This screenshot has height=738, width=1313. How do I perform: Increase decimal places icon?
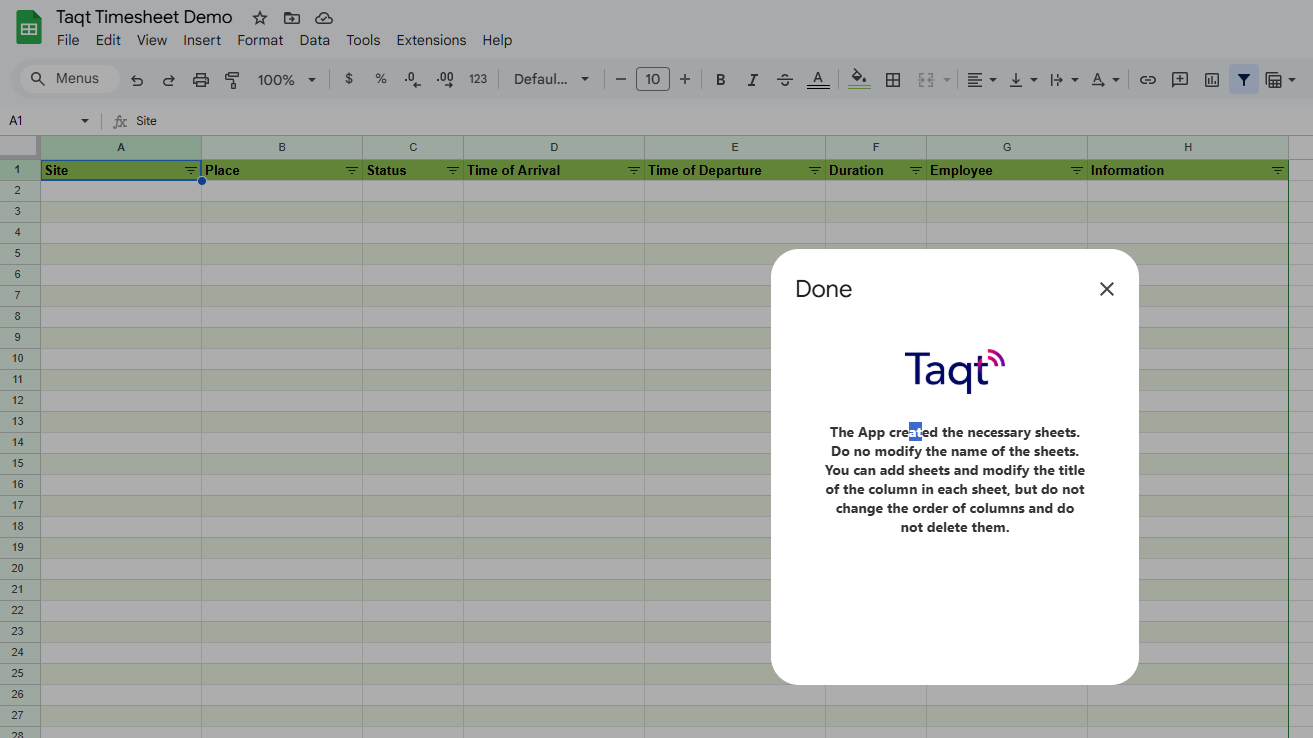click(445, 79)
